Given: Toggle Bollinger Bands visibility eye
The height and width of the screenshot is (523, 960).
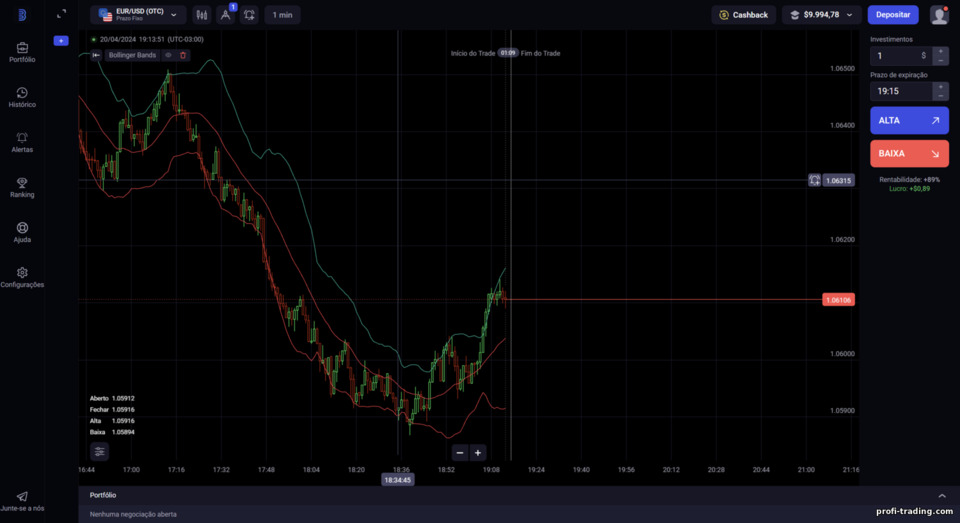Looking at the screenshot, I should click(168, 55).
